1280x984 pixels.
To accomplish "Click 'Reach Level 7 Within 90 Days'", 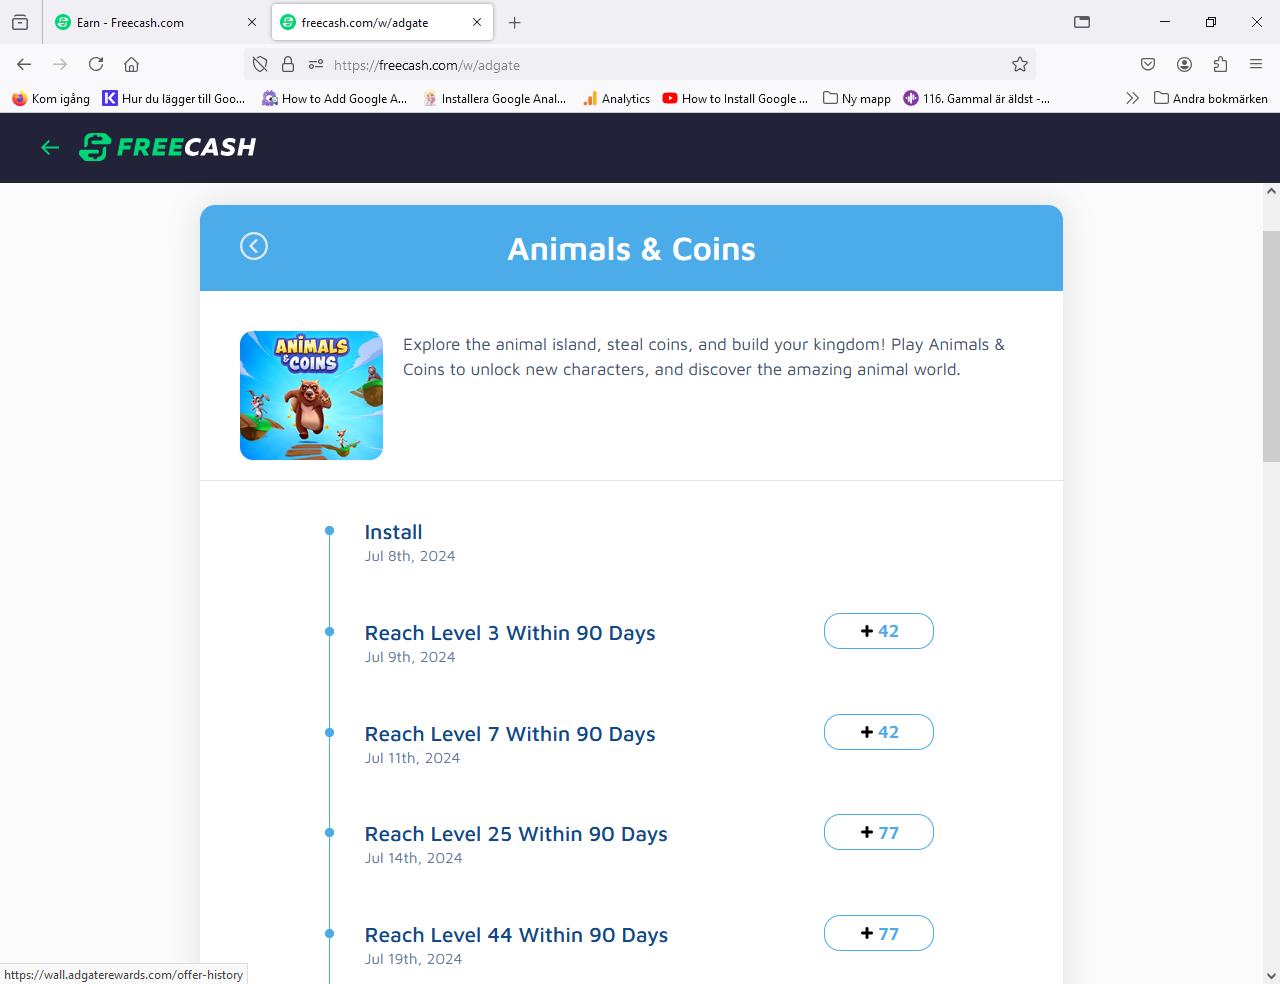I will click(510, 734).
